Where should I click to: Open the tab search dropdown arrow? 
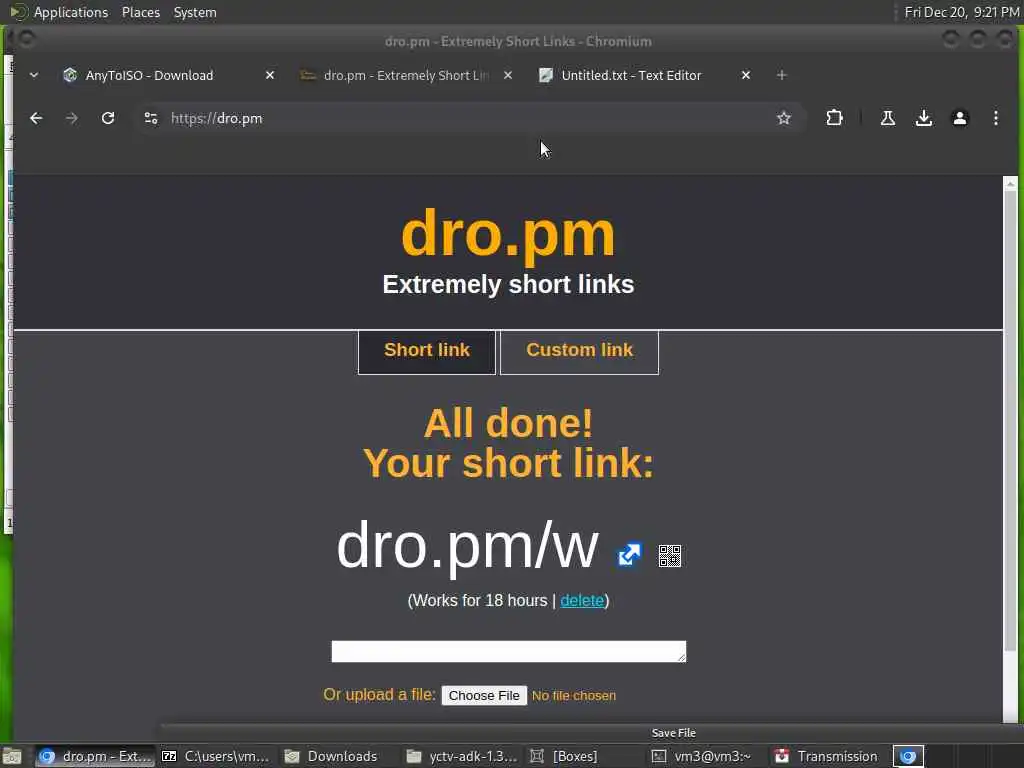coord(34,75)
